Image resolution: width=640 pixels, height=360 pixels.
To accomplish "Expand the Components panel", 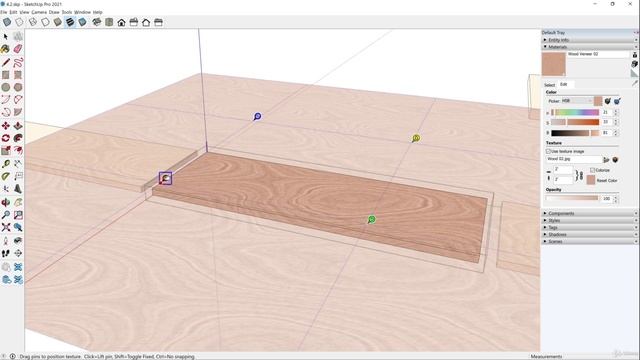I will coord(590,213).
